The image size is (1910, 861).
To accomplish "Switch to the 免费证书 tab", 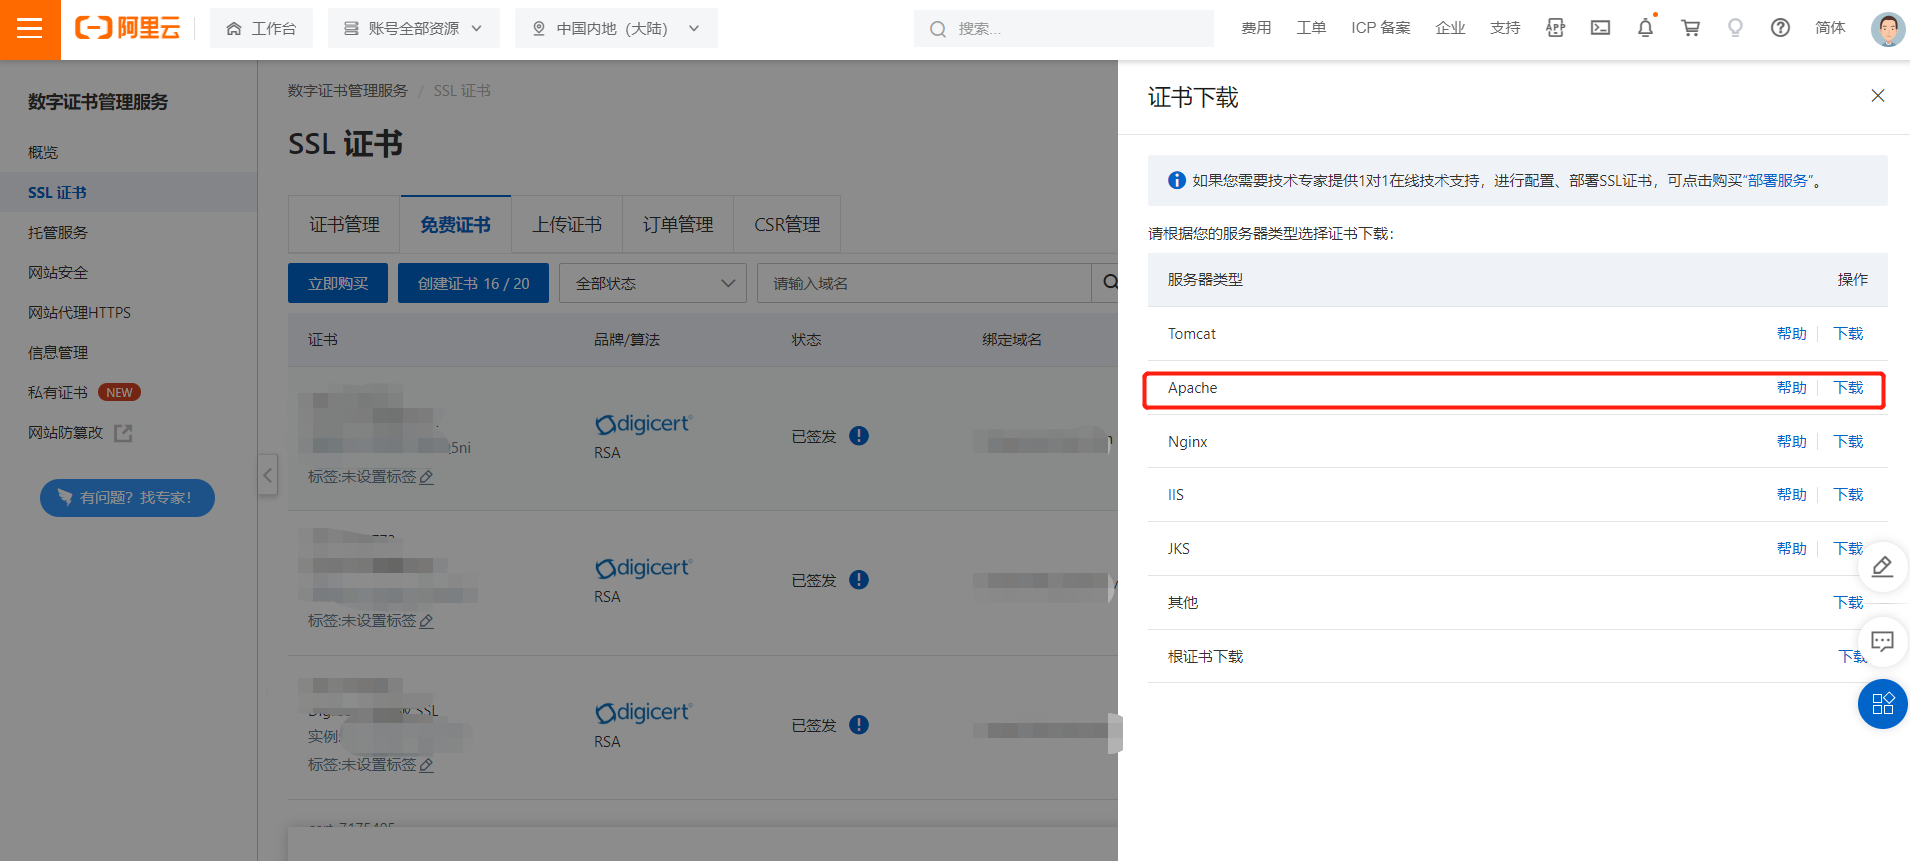I will coord(456,224).
